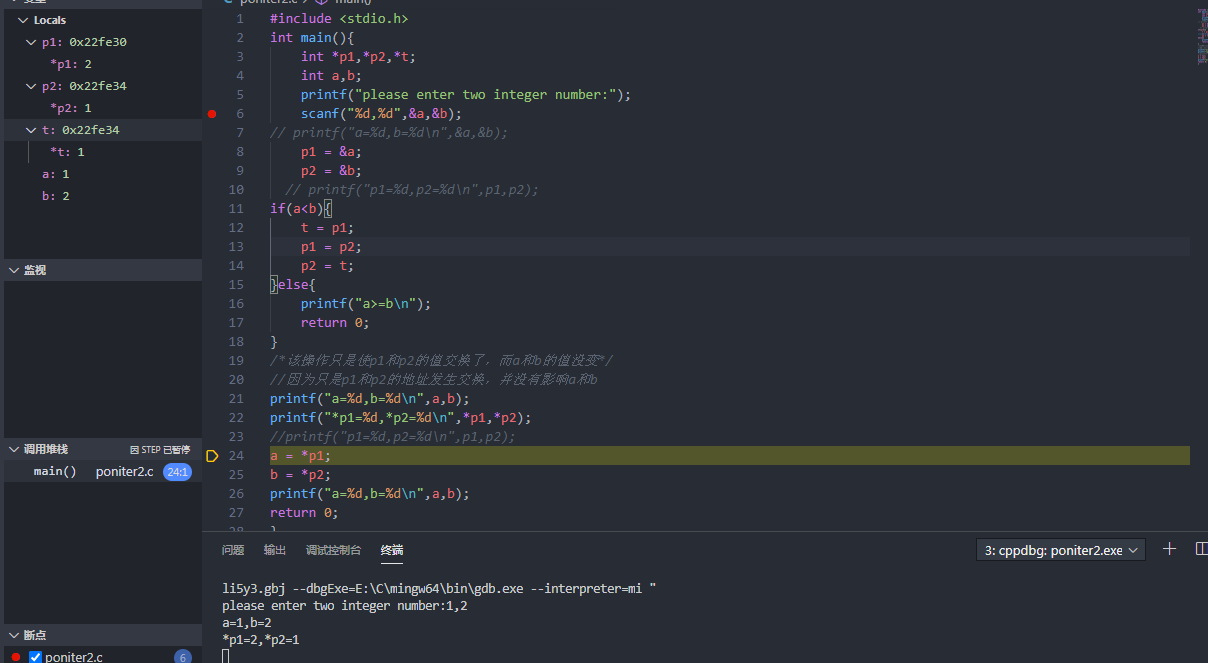This screenshot has height=663, width=1208.
Task: Click the 'if(a<b){' code line
Action: pyautogui.click(x=301, y=209)
